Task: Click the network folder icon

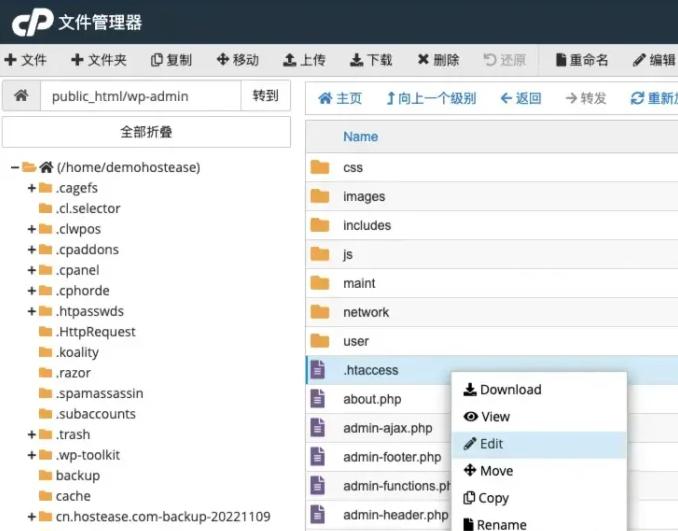Action: (x=320, y=312)
